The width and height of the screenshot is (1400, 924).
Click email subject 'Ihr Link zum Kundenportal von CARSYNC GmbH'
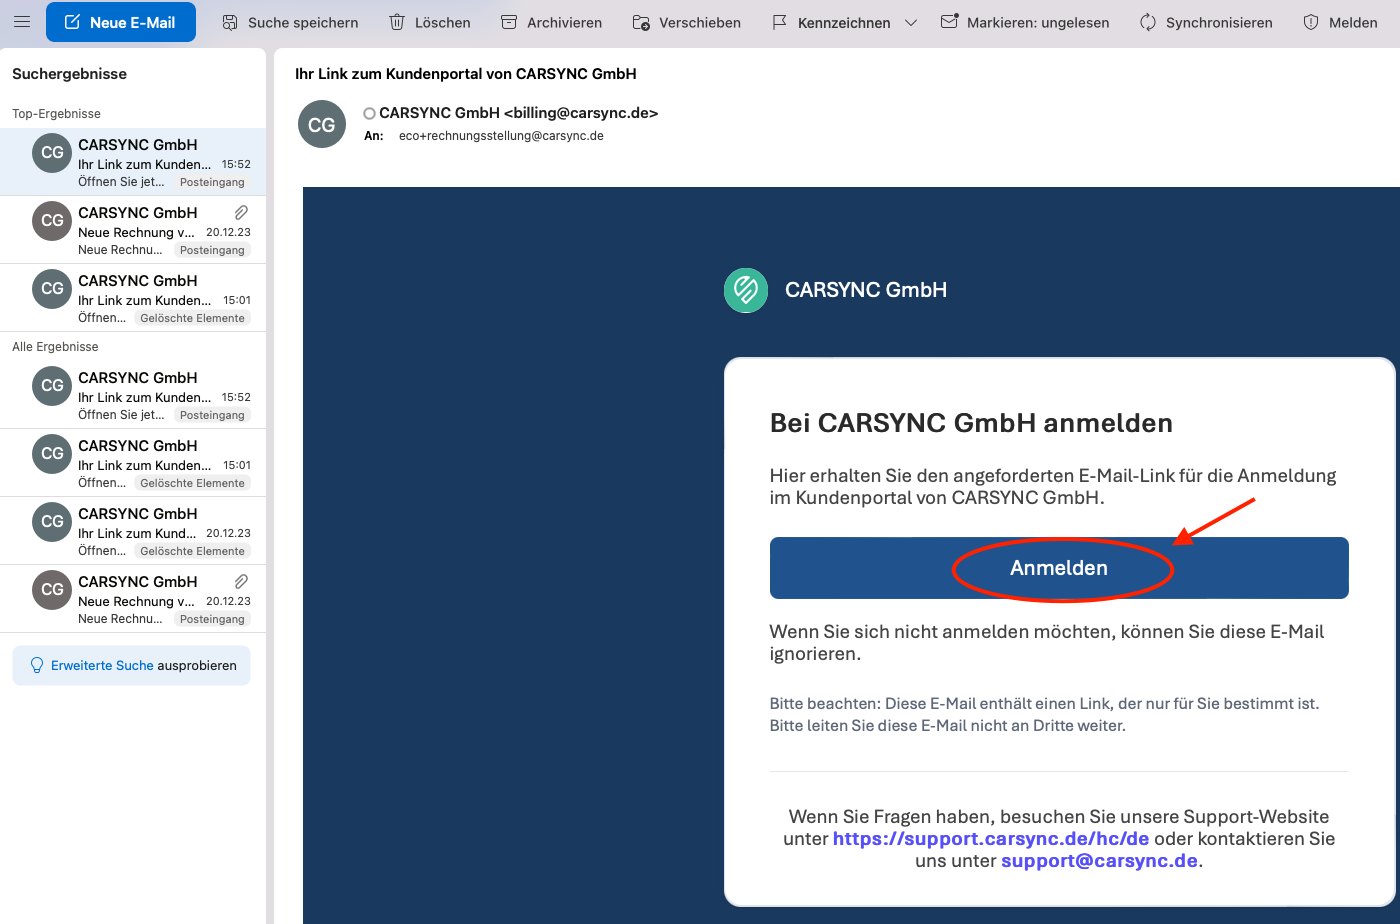tap(466, 74)
